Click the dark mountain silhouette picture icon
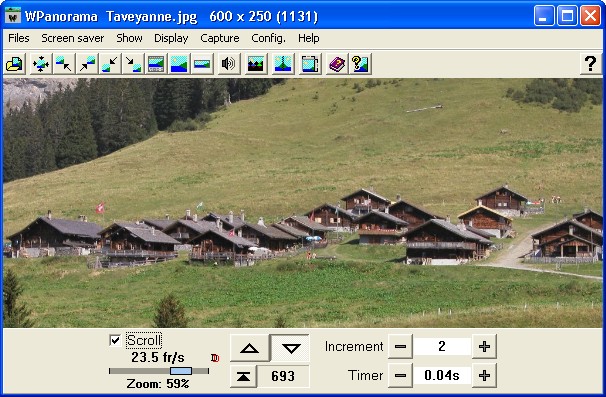606x397 pixels. 255,64
